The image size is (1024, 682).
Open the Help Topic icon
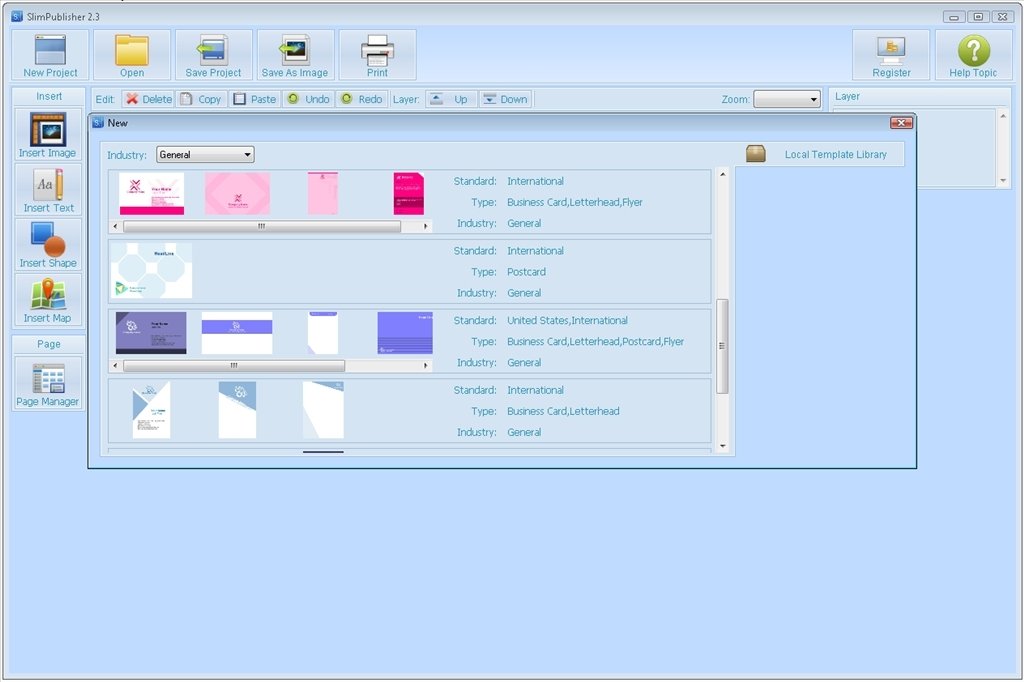point(973,55)
